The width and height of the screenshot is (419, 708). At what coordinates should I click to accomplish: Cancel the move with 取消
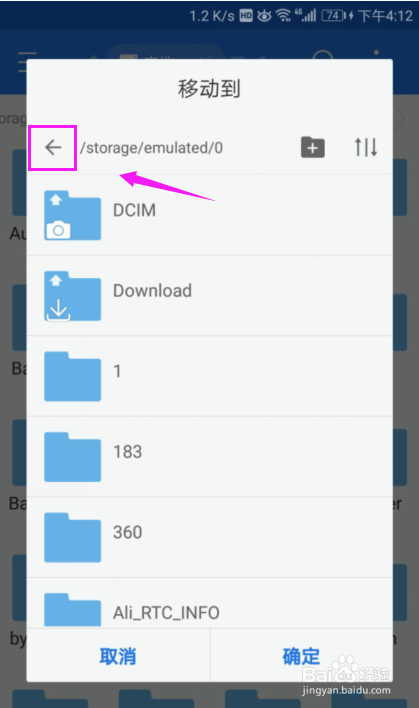coord(118,656)
